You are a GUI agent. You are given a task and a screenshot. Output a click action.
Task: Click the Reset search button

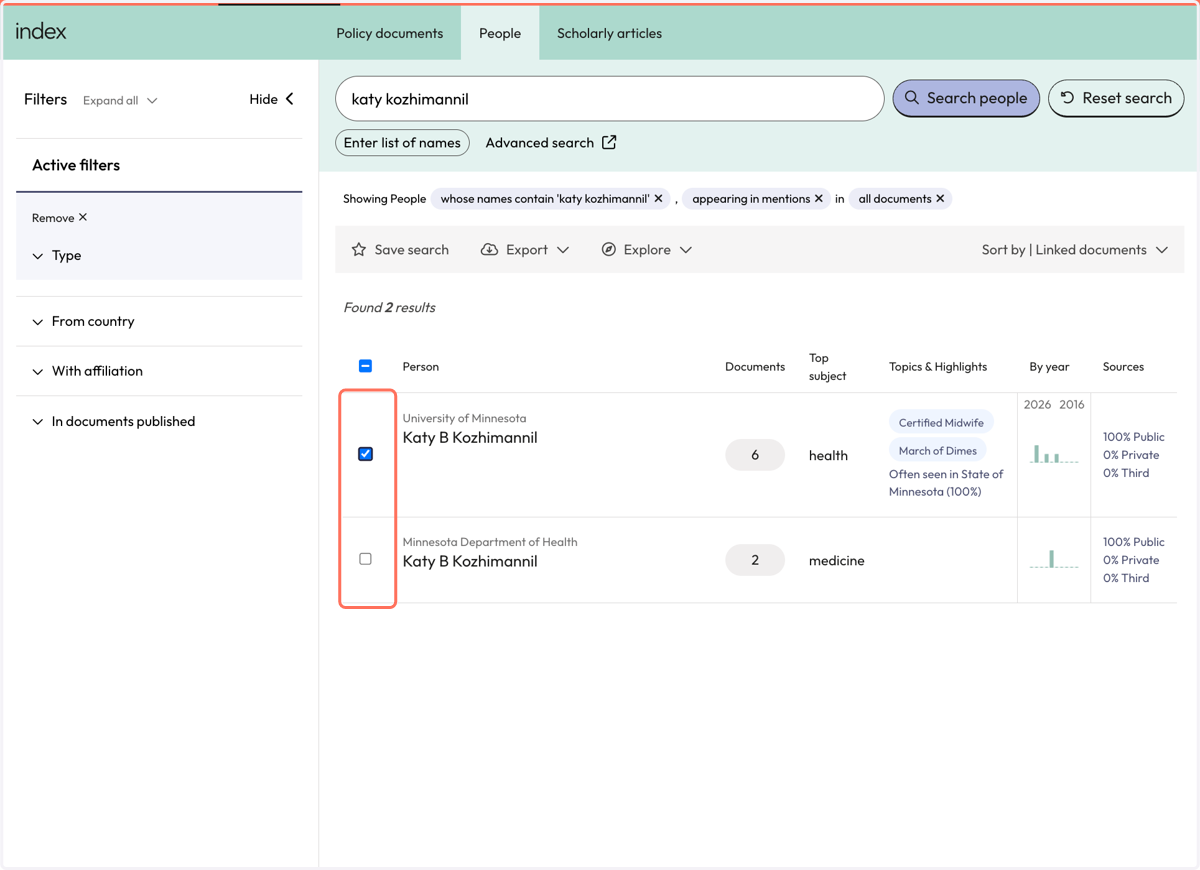click(1116, 98)
